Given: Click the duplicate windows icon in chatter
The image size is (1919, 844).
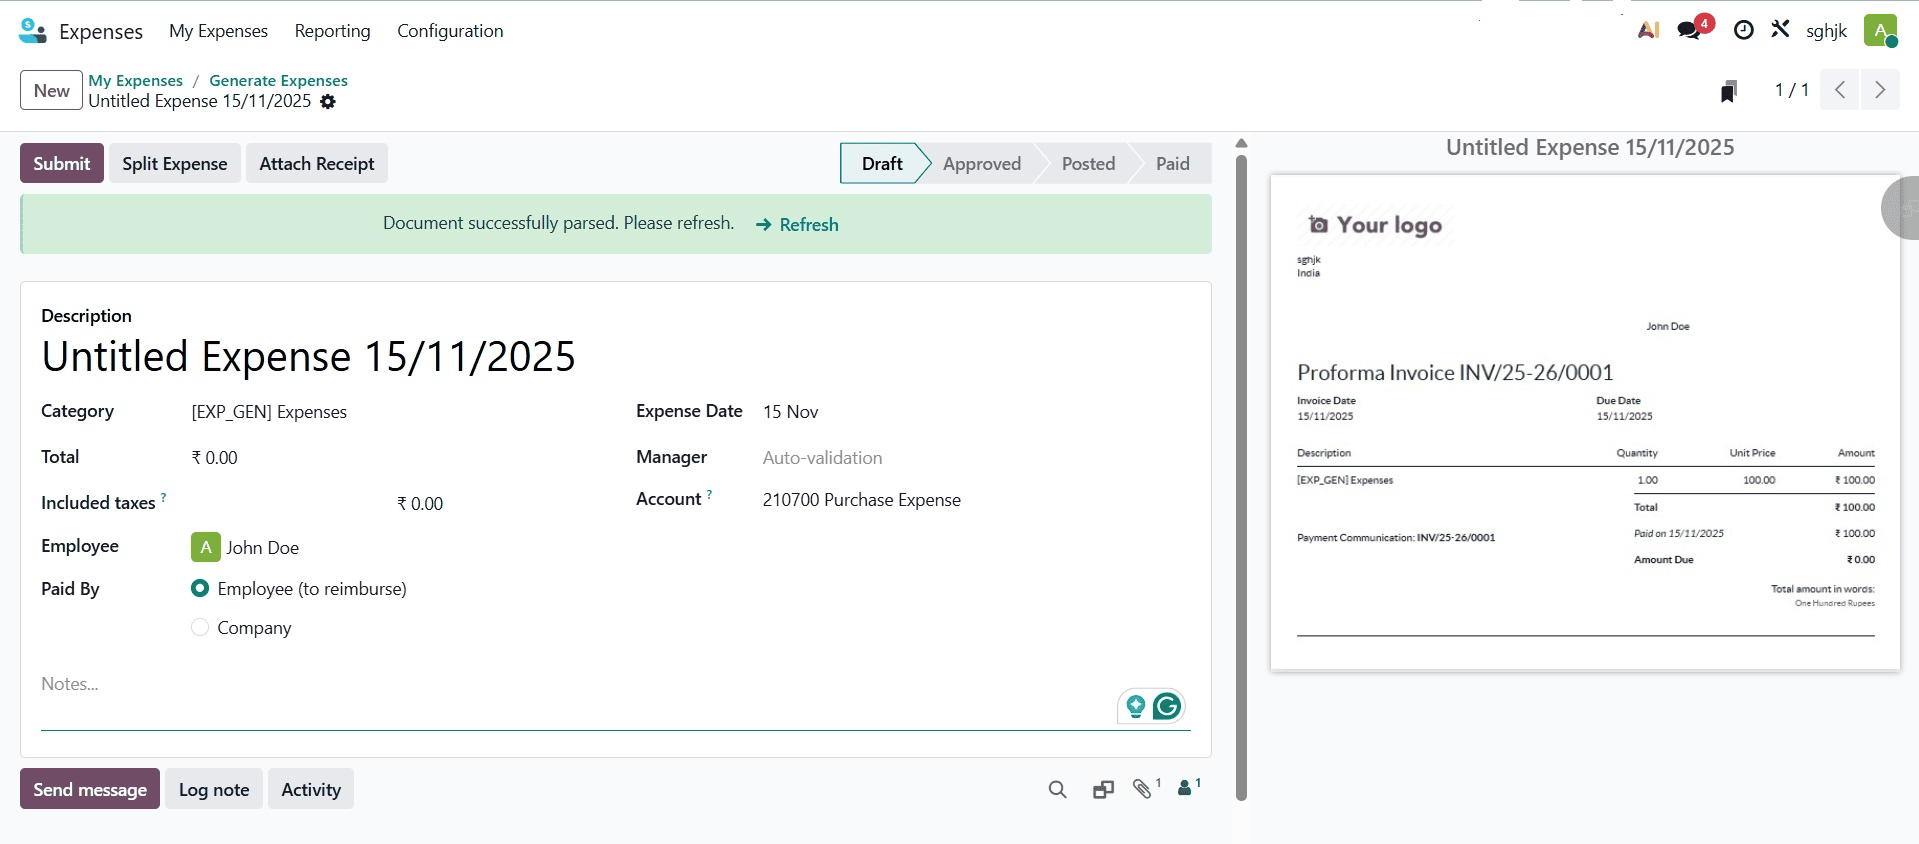Looking at the screenshot, I should [x=1103, y=790].
